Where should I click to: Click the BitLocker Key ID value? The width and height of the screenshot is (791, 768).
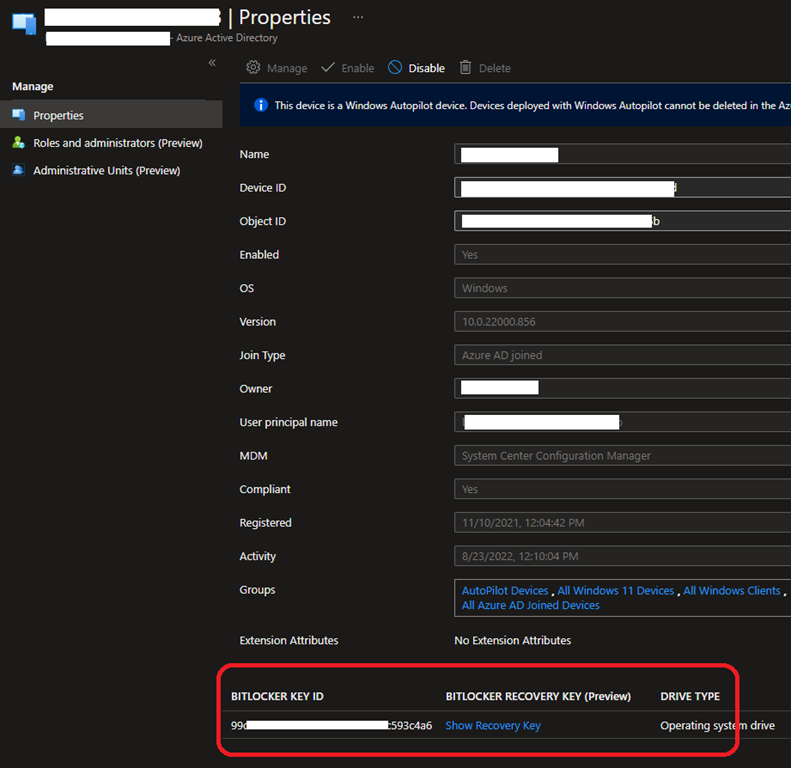coord(331,726)
